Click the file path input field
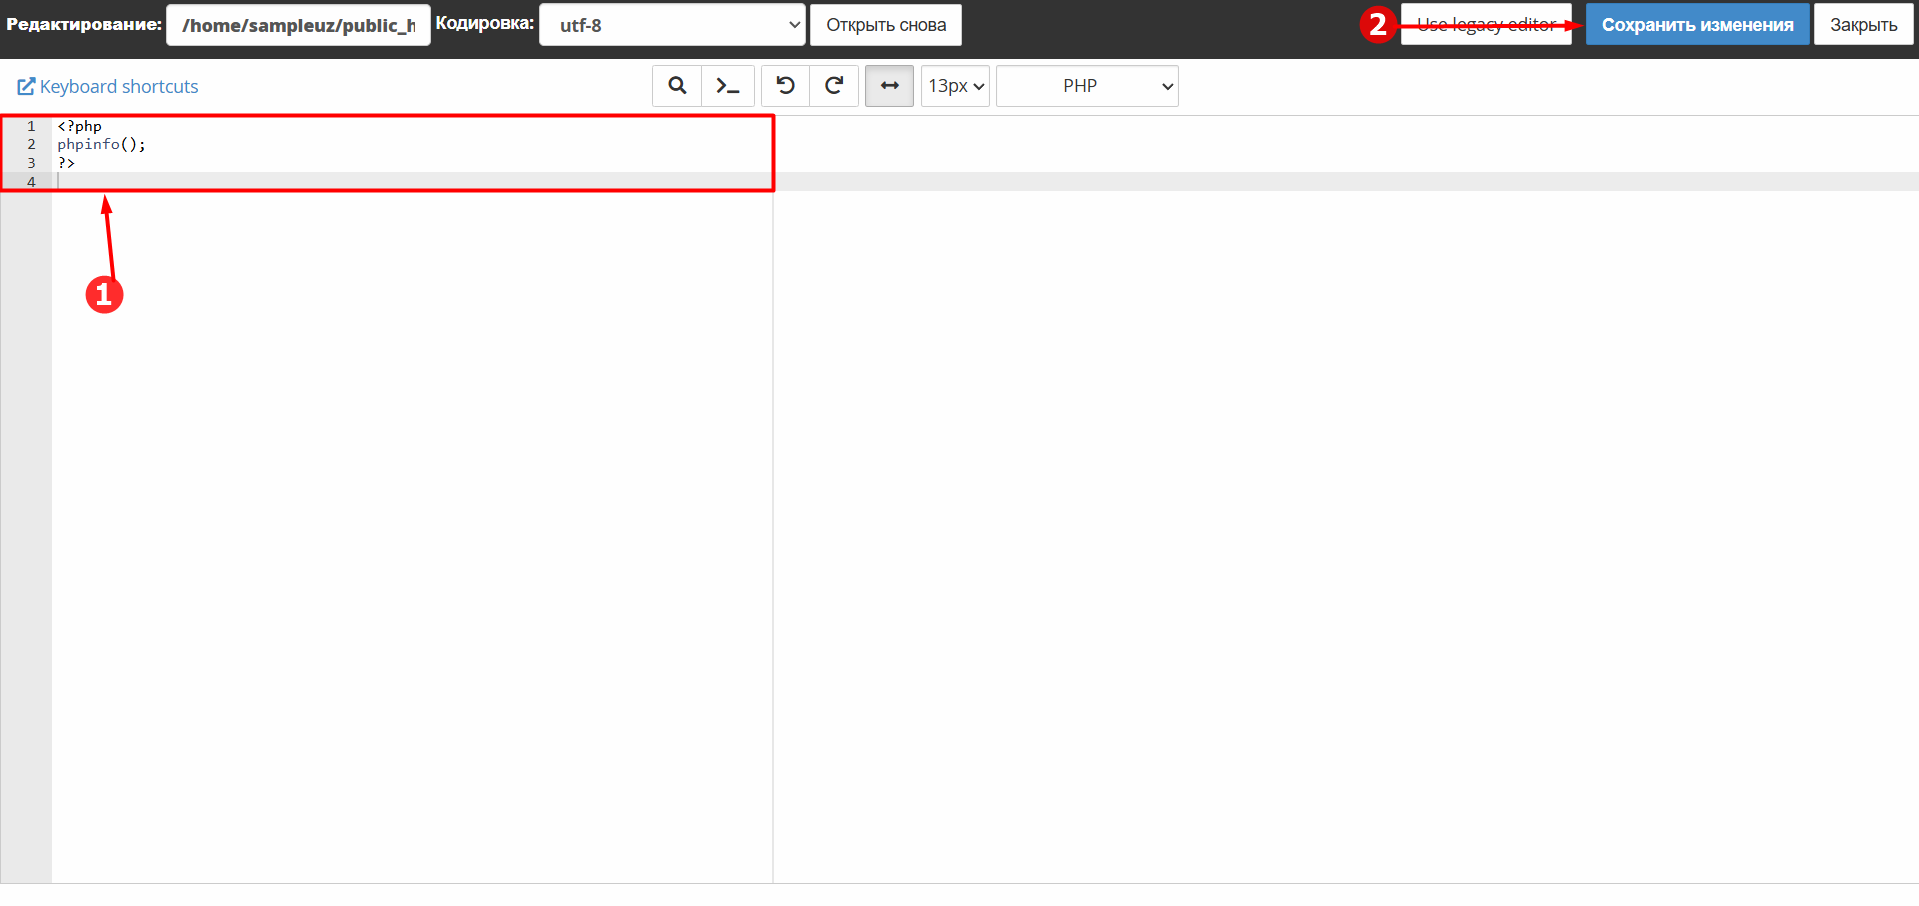The height and width of the screenshot is (906, 1919). click(x=298, y=25)
